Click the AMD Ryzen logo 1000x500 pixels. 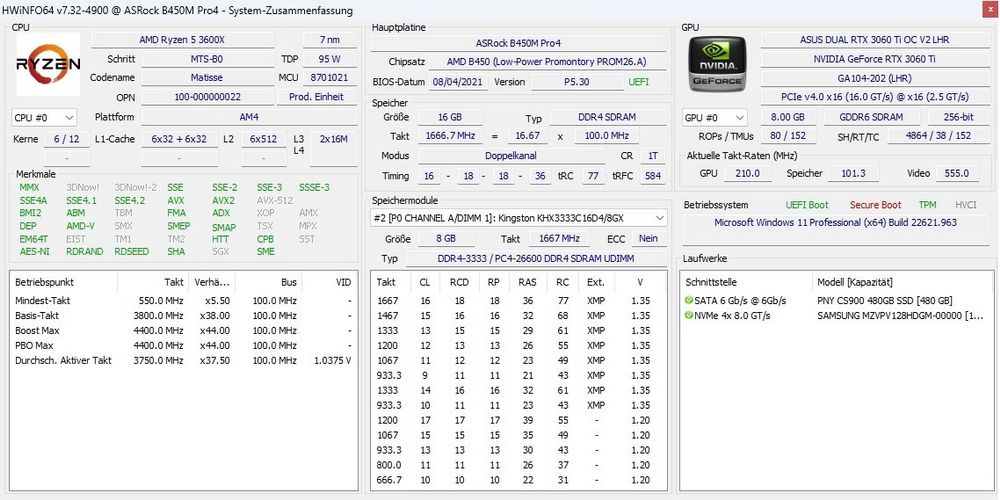click(x=48, y=65)
